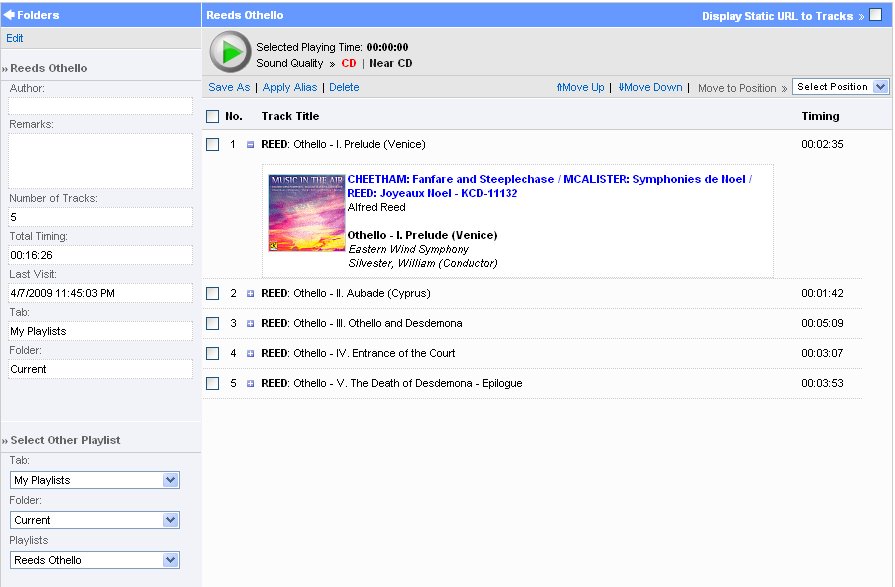Screen dimensions: 895x587
Task: Click the Total Timing field showing 00:16:26
Action: [x=100, y=255]
